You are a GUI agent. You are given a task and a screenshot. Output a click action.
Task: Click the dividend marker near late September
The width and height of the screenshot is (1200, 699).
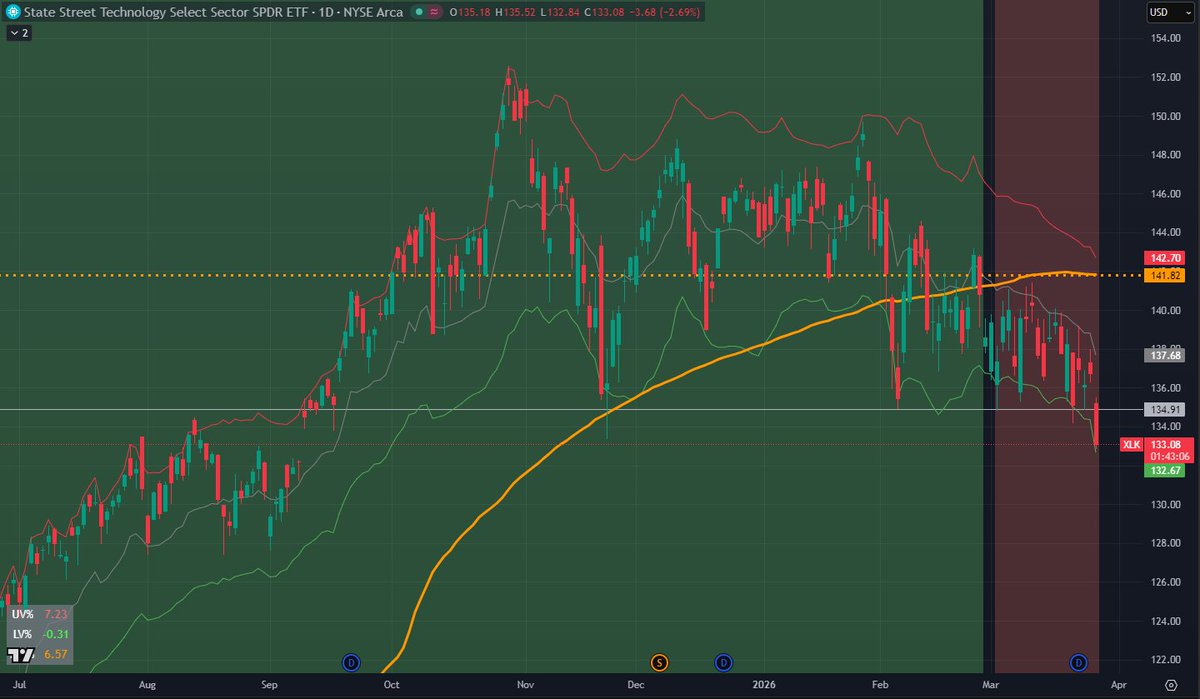(x=351, y=662)
